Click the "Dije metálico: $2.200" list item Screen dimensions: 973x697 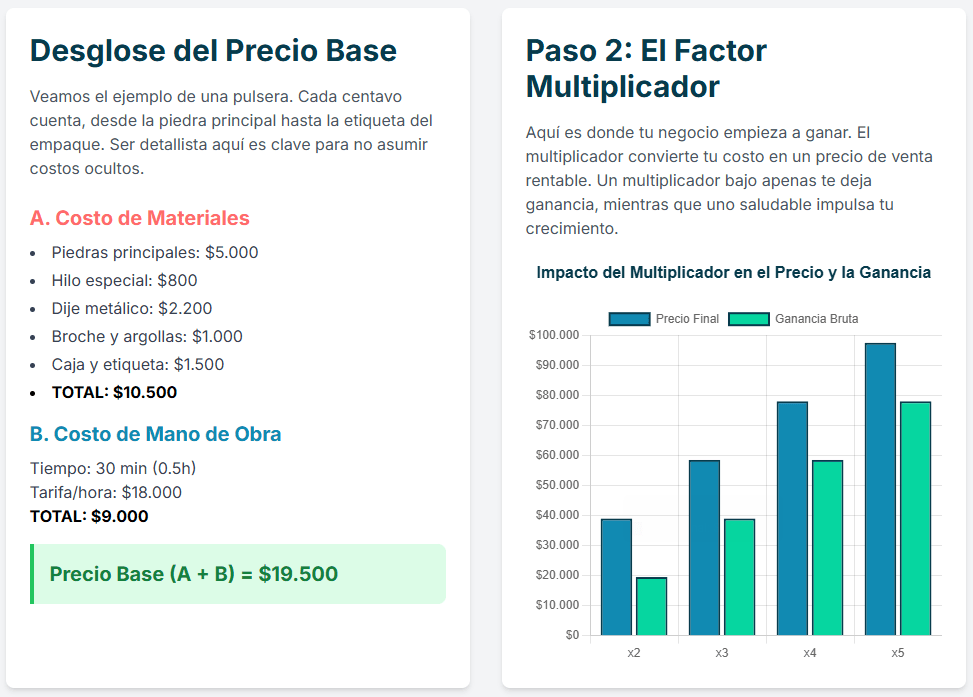coord(132,308)
